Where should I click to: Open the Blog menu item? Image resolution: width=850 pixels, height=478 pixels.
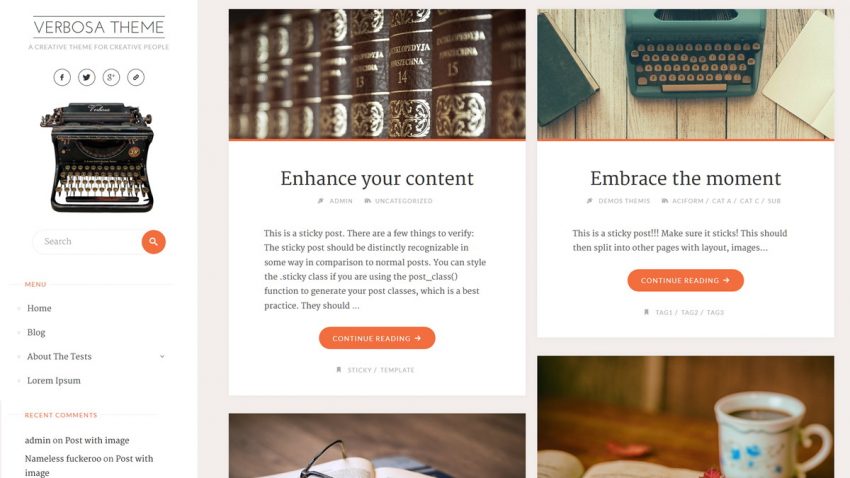click(x=36, y=332)
